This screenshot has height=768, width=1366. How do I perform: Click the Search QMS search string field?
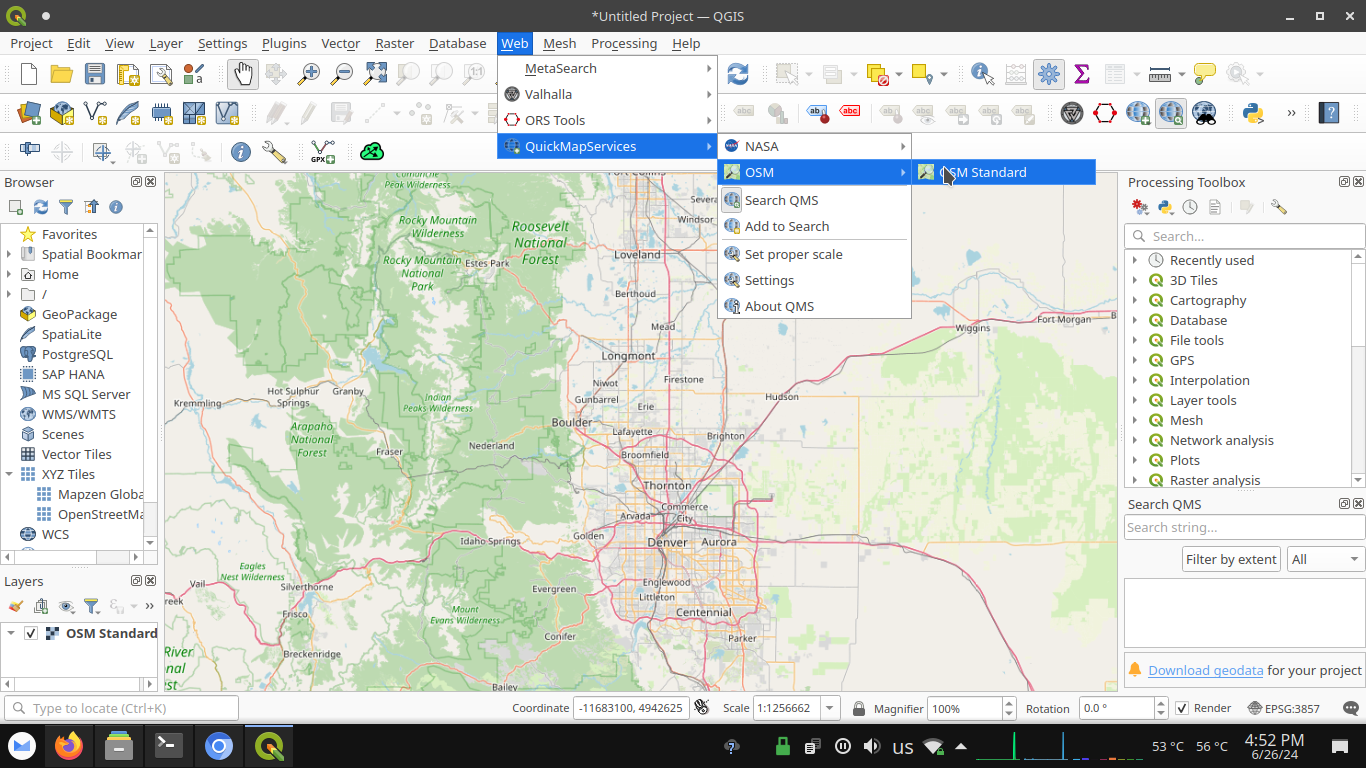(x=1244, y=527)
